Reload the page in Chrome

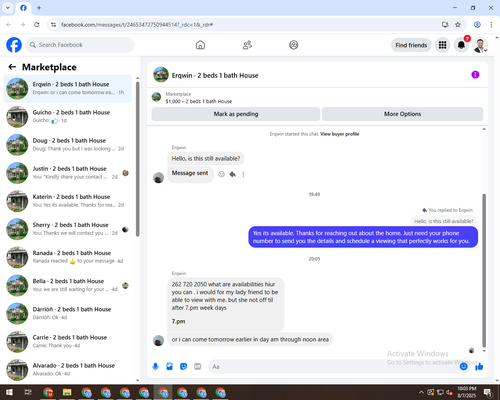pyautogui.click(x=37, y=25)
